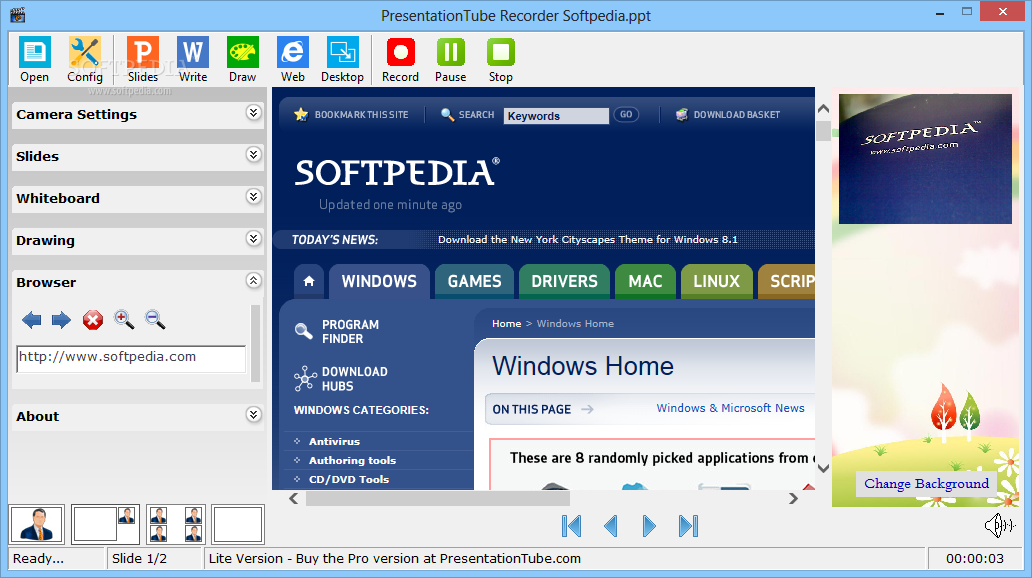Image resolution: width=1032 pixels, height=578 pixels.
Task: Open the Antivirus category
Action: click(334, 442)
